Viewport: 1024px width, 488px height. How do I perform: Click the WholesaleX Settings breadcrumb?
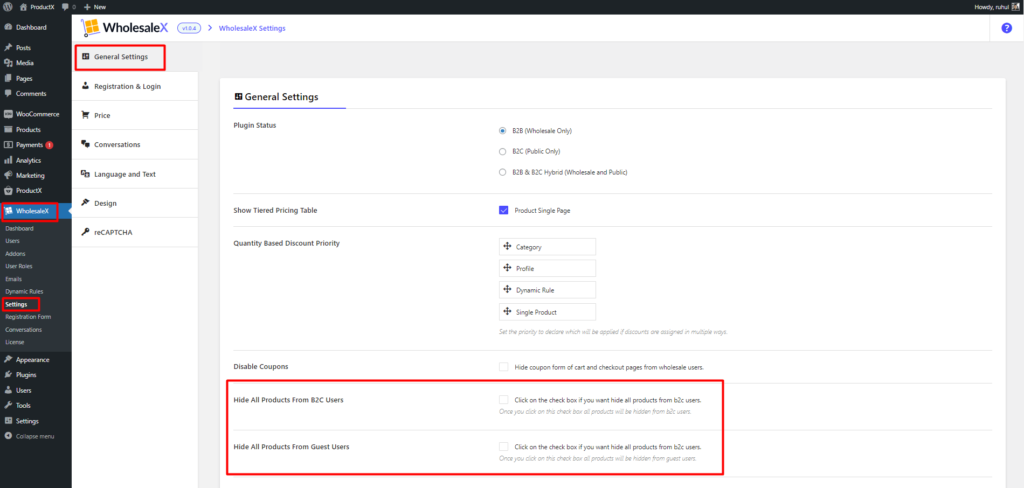[x=251, y=28]
